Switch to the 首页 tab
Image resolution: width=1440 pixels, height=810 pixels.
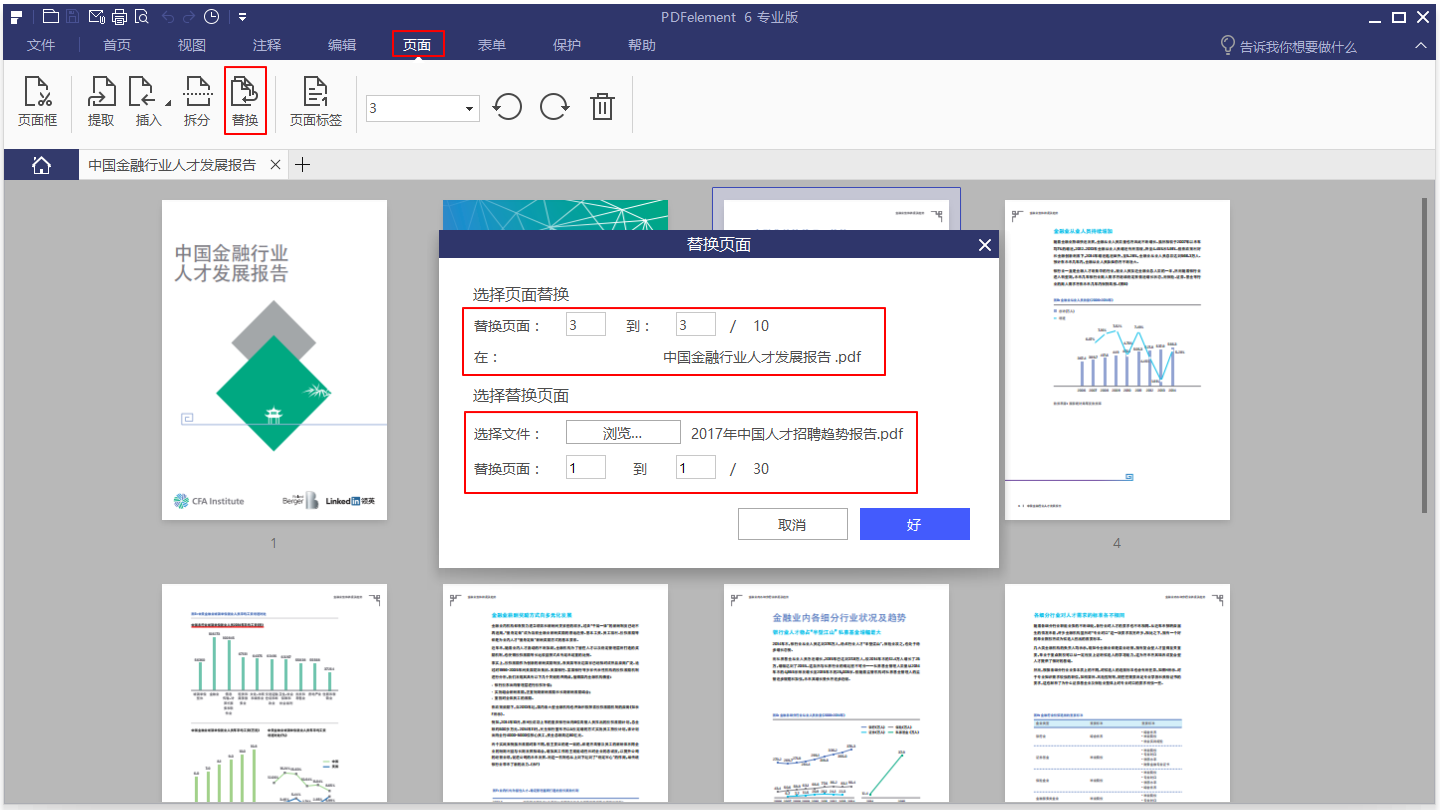(117, 45)
